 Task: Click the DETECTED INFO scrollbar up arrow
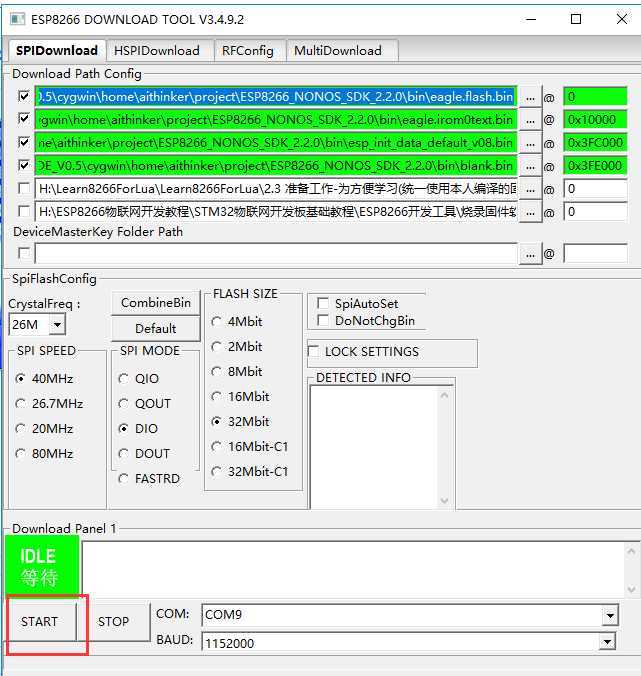pyautogui.click(x=445, y=395)
